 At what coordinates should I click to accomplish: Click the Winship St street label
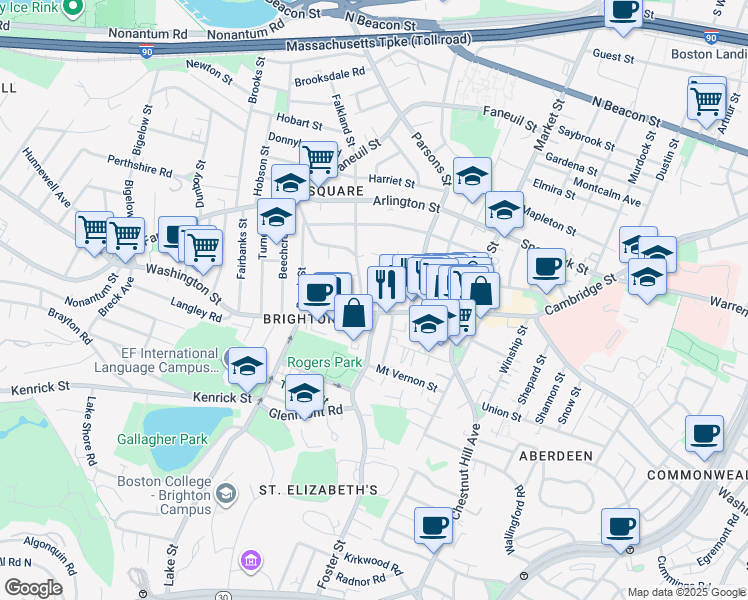514,349
